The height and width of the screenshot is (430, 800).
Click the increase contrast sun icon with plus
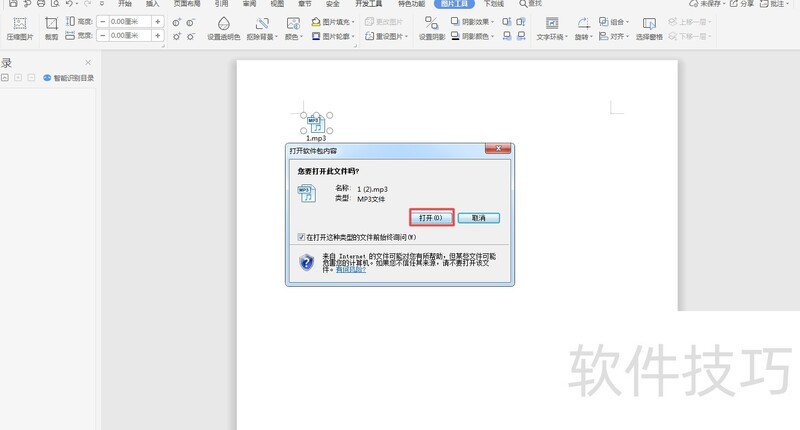177,36
